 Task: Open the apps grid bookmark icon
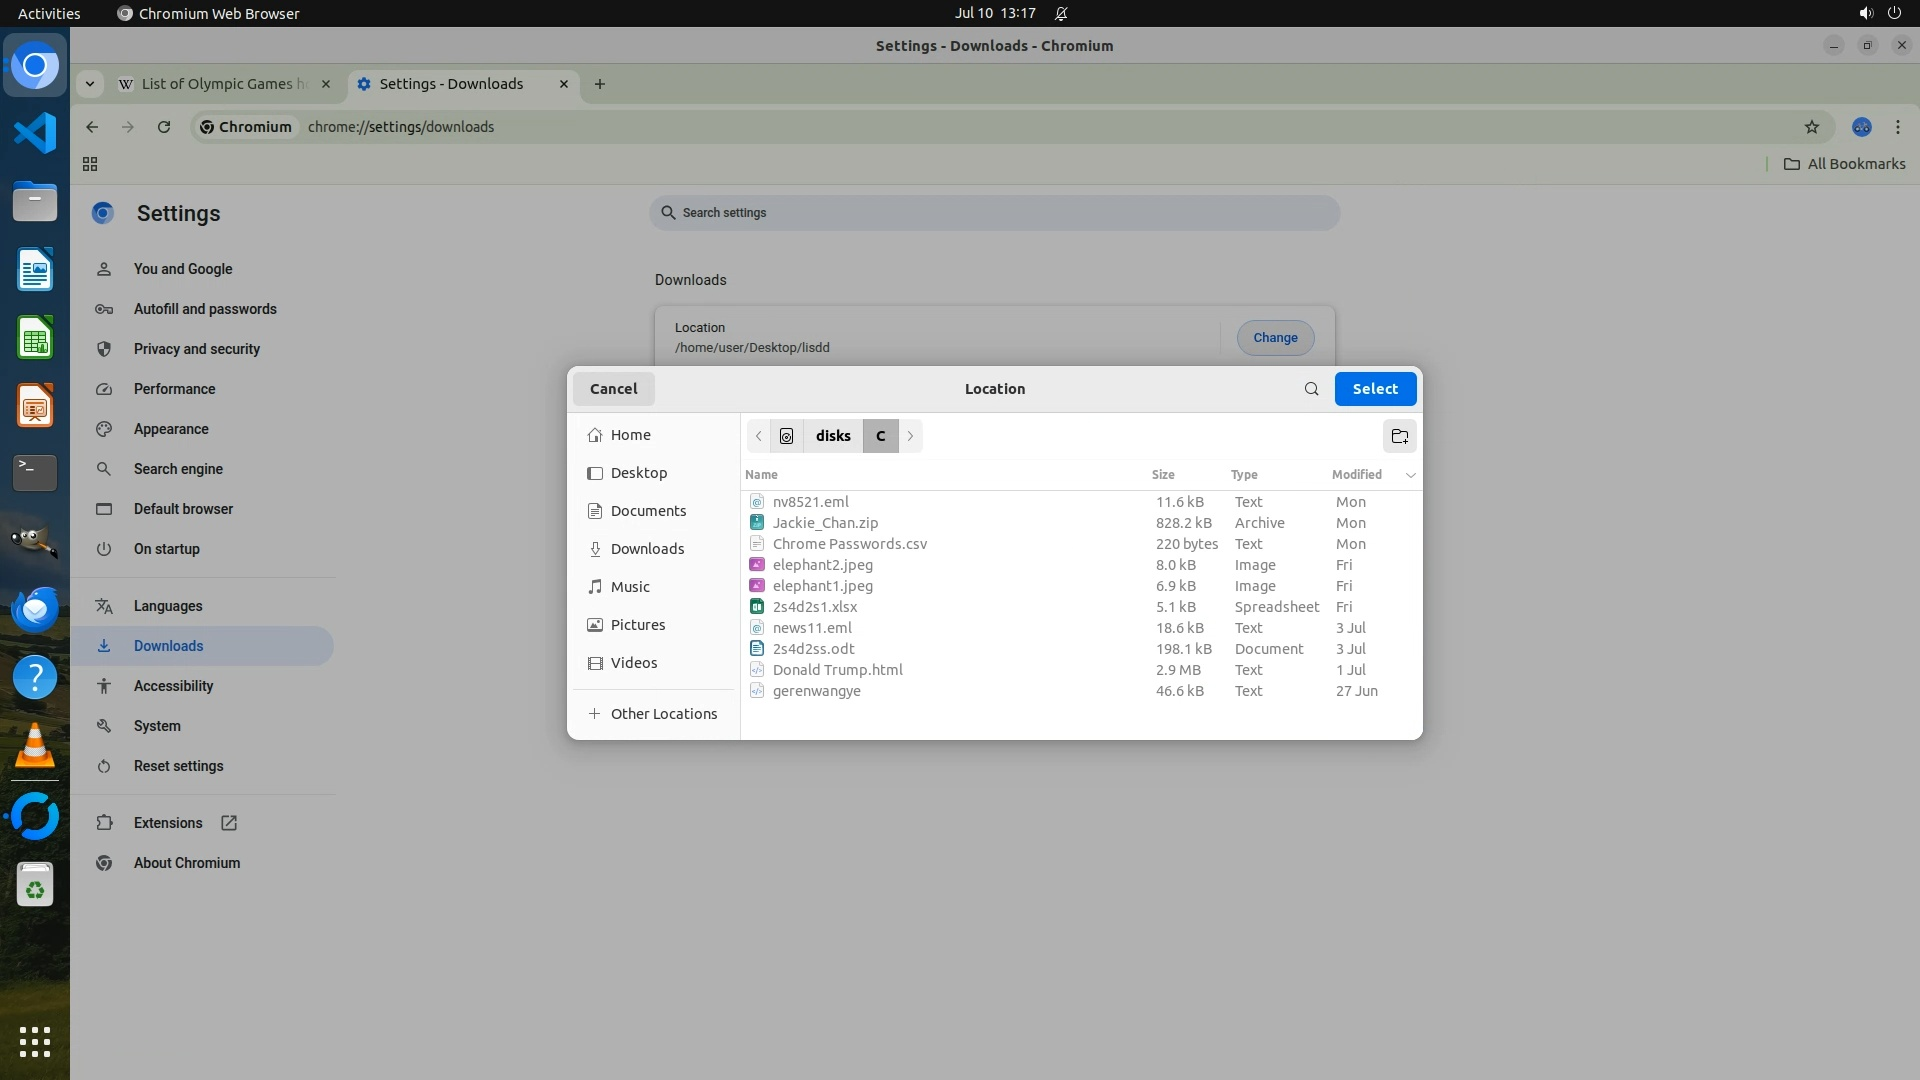coord(90,164)
